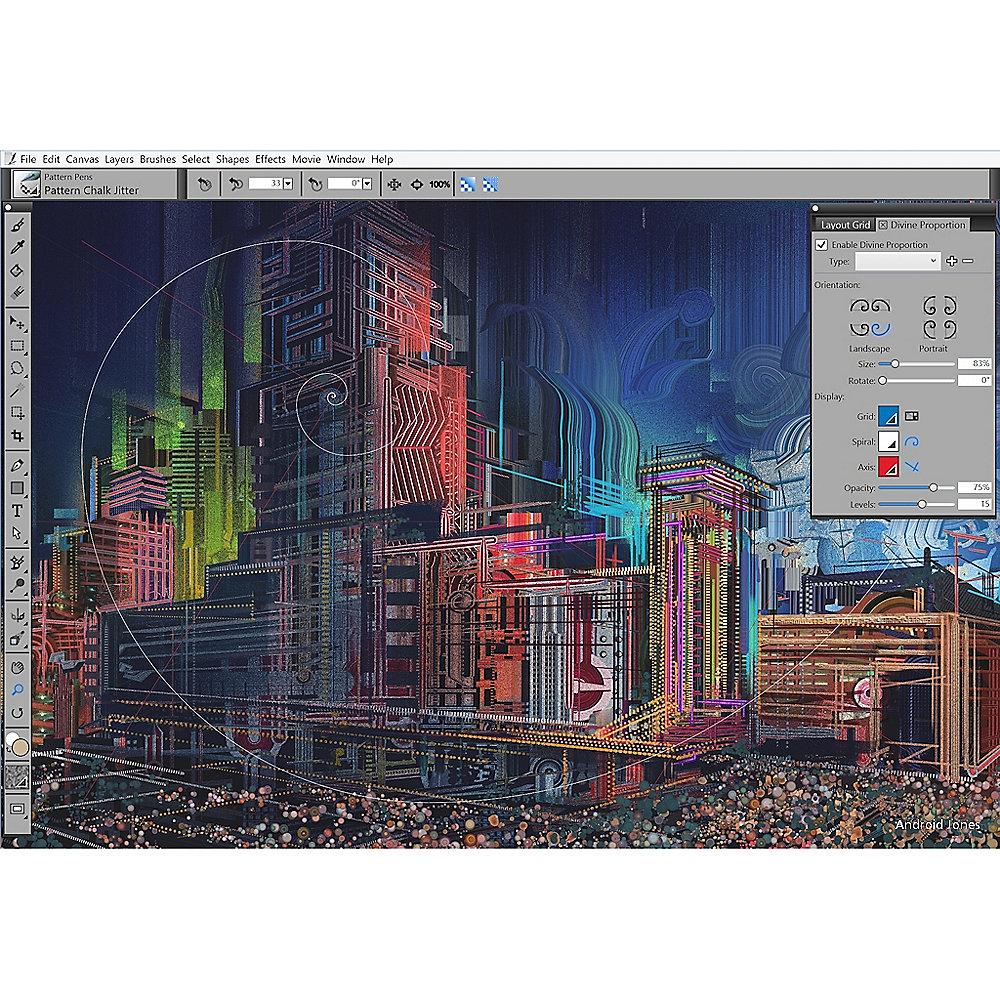Switch to the Layout Grid tab

(845, 225)
